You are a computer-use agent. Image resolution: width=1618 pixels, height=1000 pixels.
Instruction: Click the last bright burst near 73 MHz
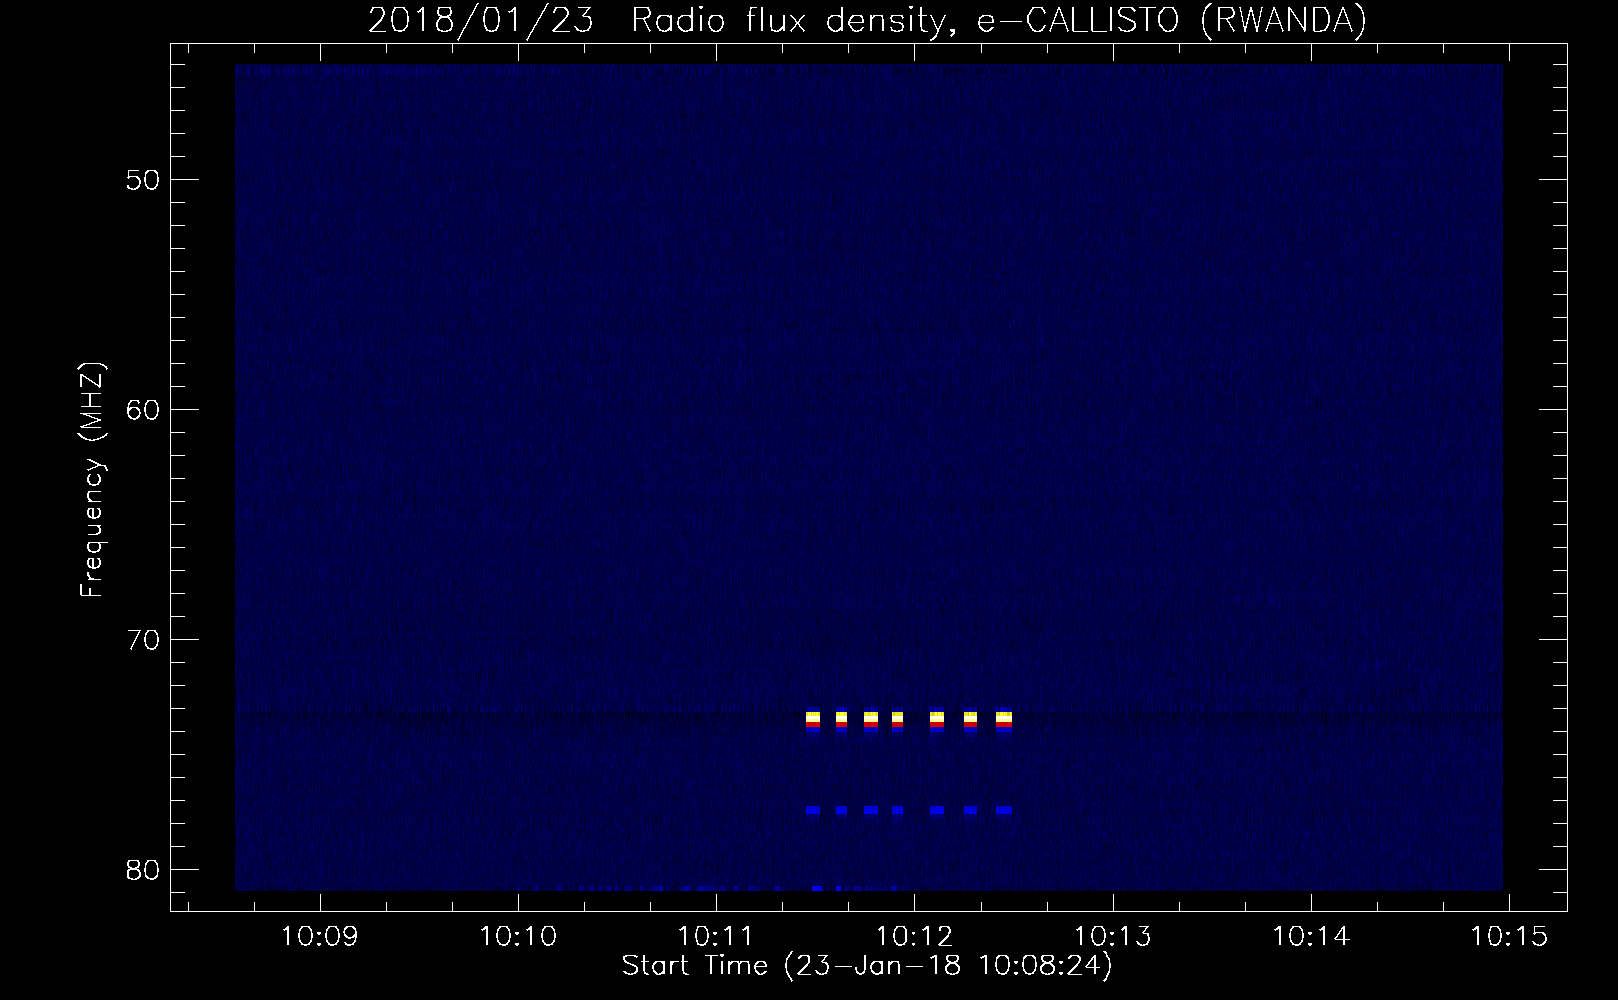point(1004,720)
